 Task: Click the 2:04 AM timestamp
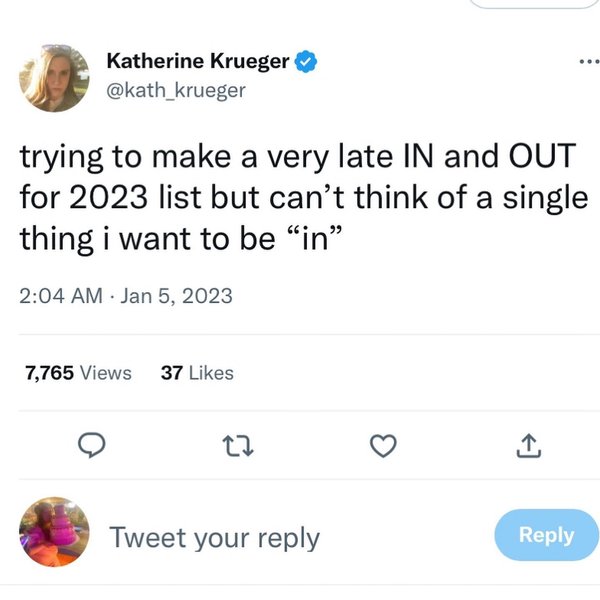coord(60,296)
